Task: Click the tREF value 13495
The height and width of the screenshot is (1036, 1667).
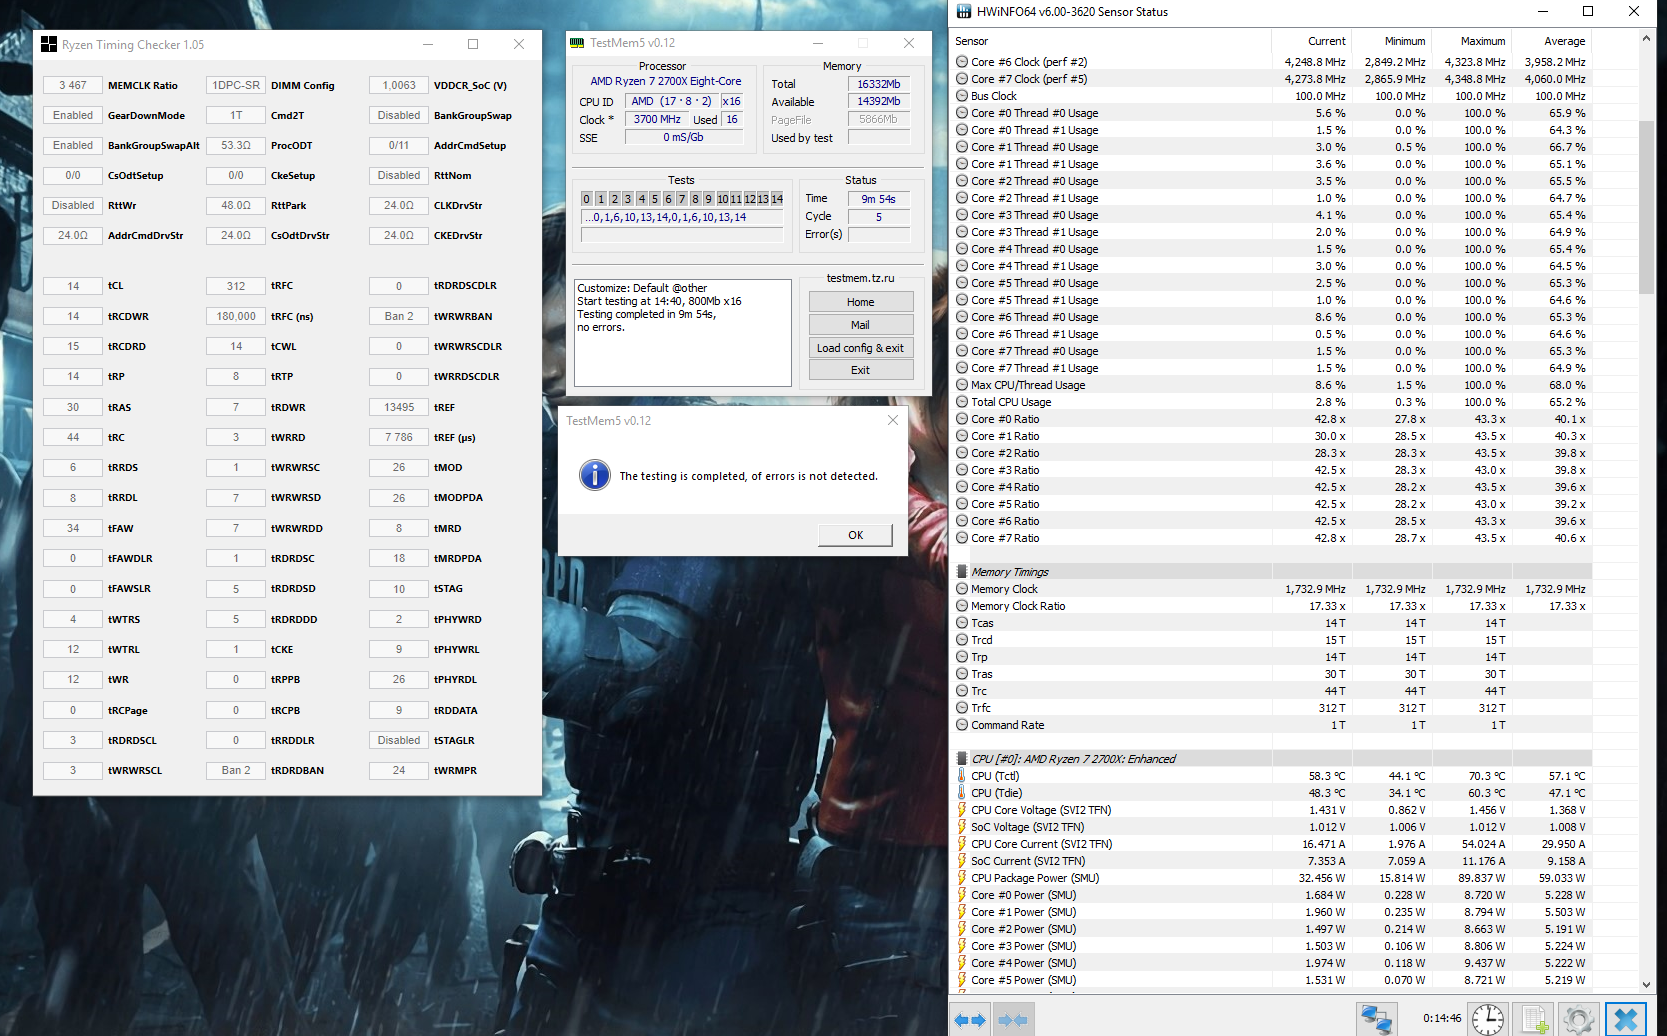Action: [399, 407]
